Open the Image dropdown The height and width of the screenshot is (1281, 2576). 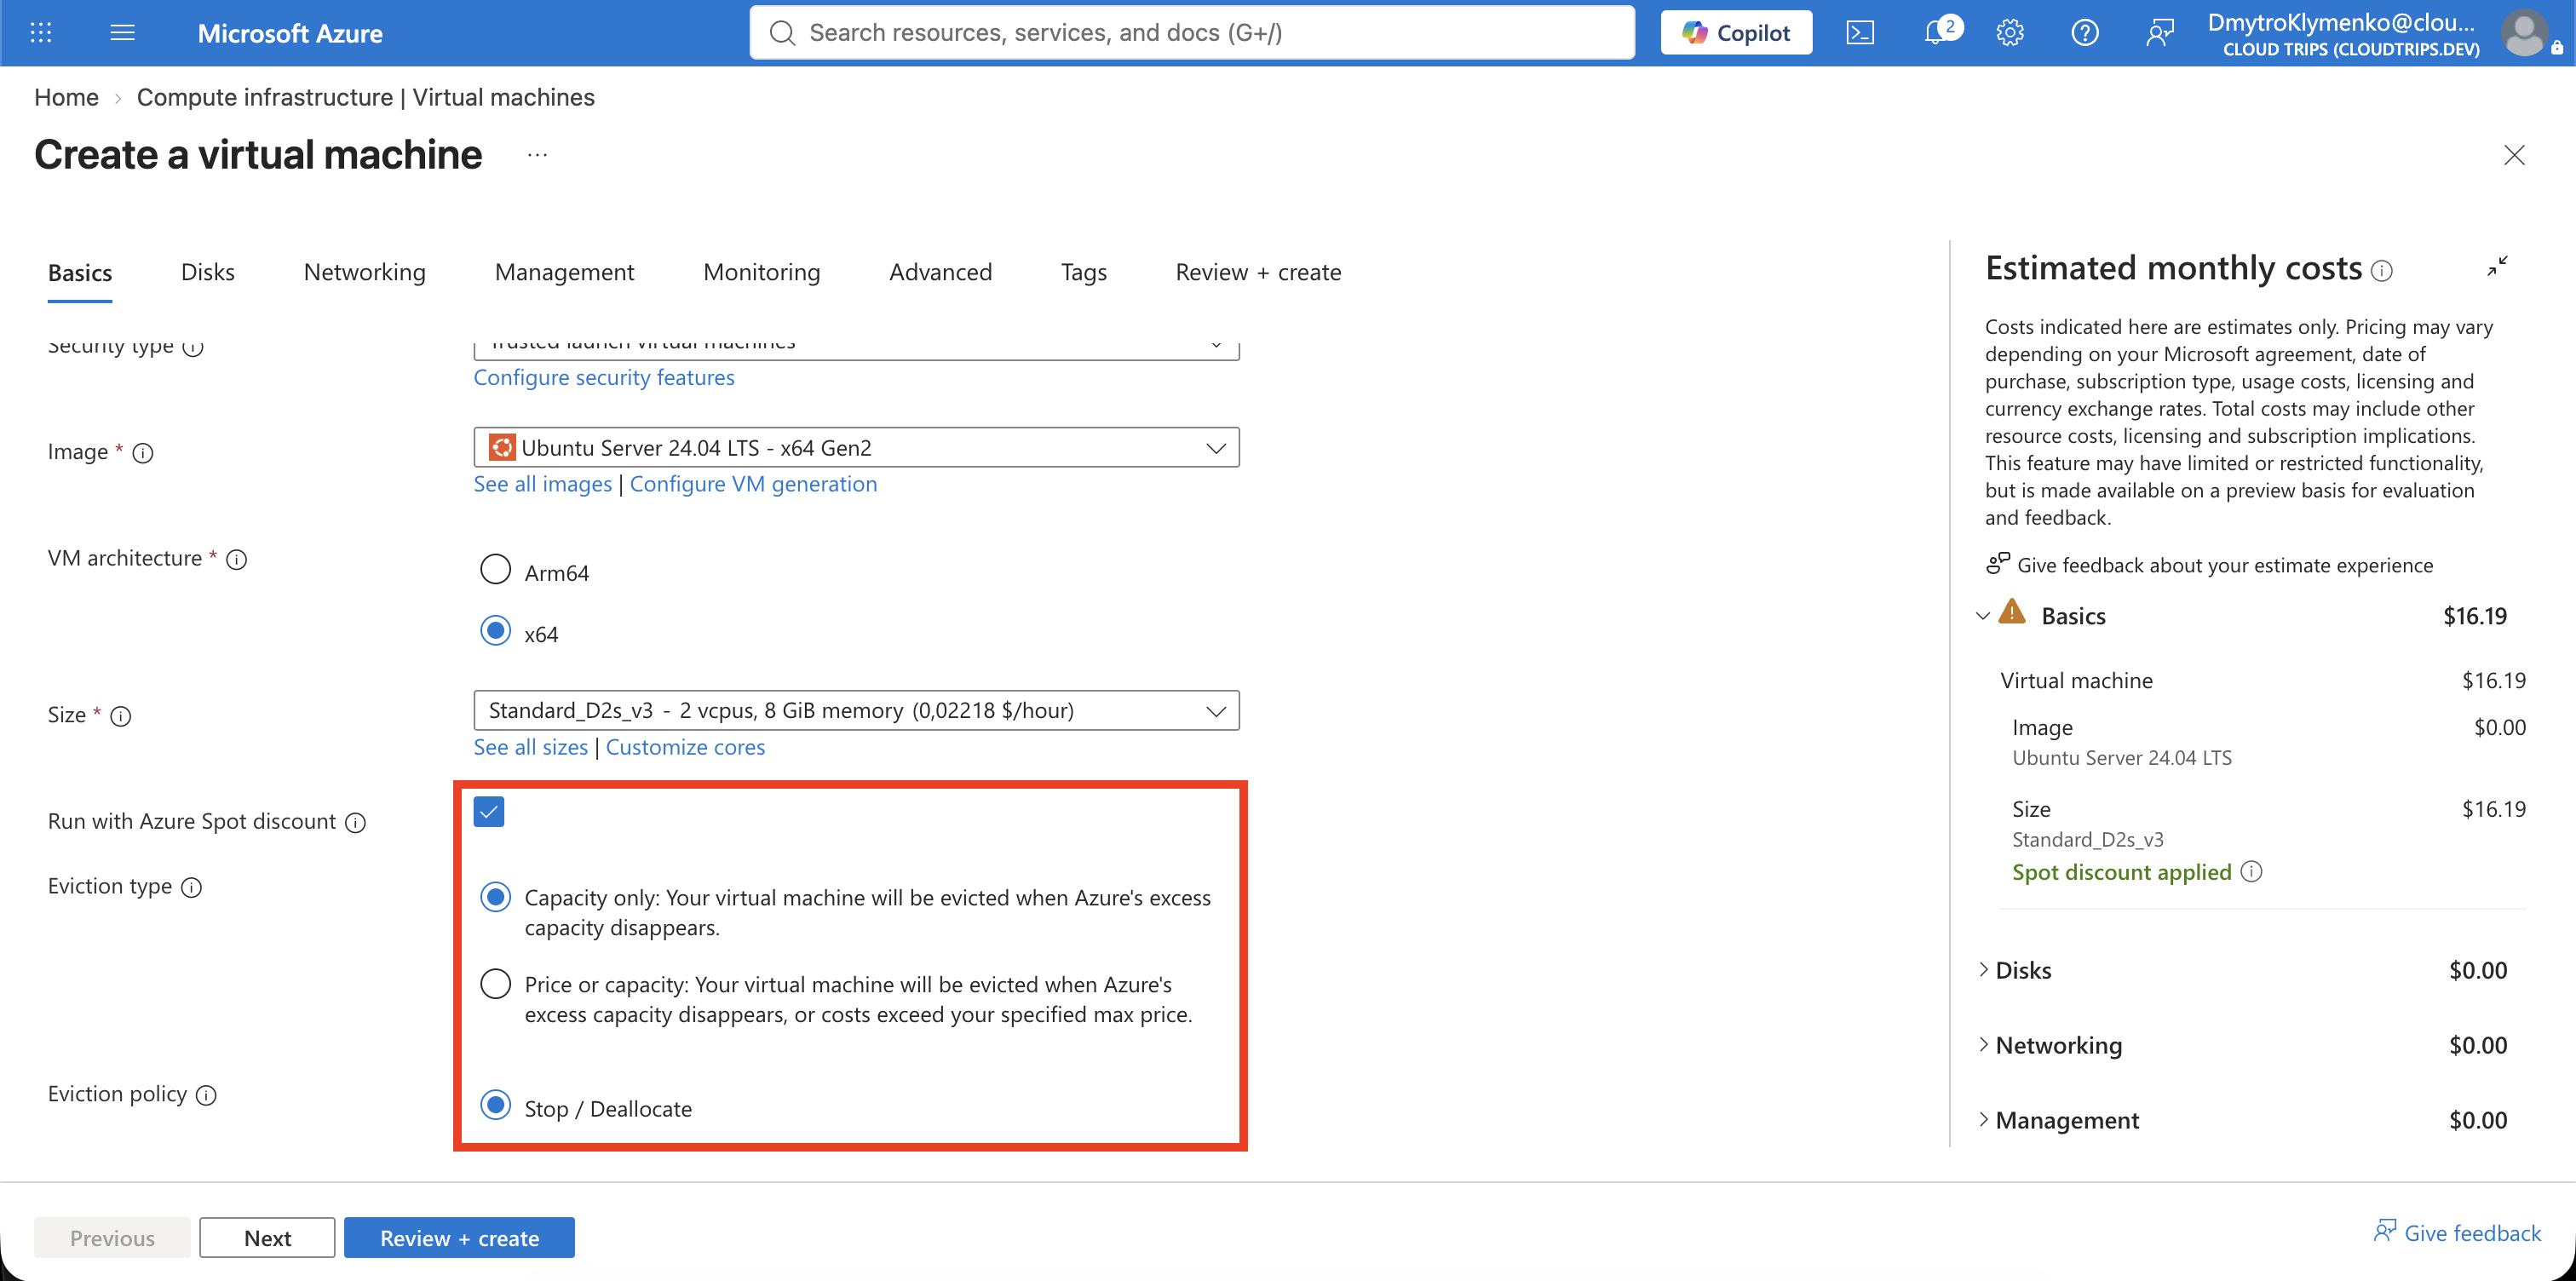(856, 447)
